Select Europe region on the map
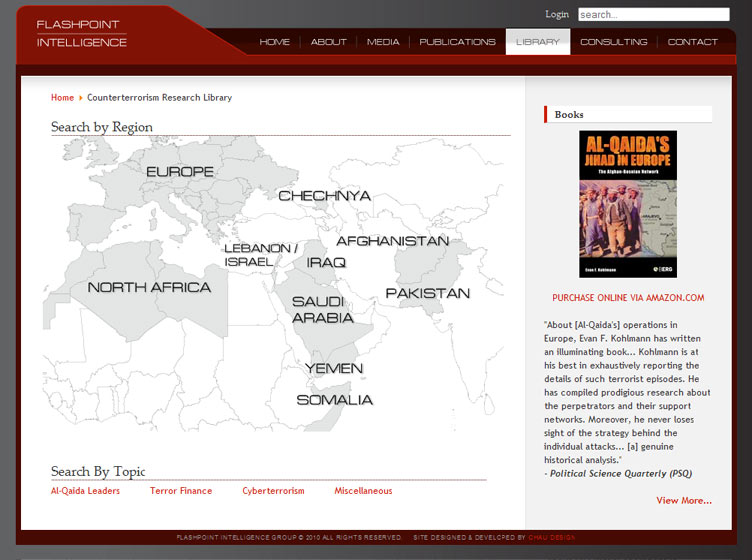The image size is (752, 560). 180,172
